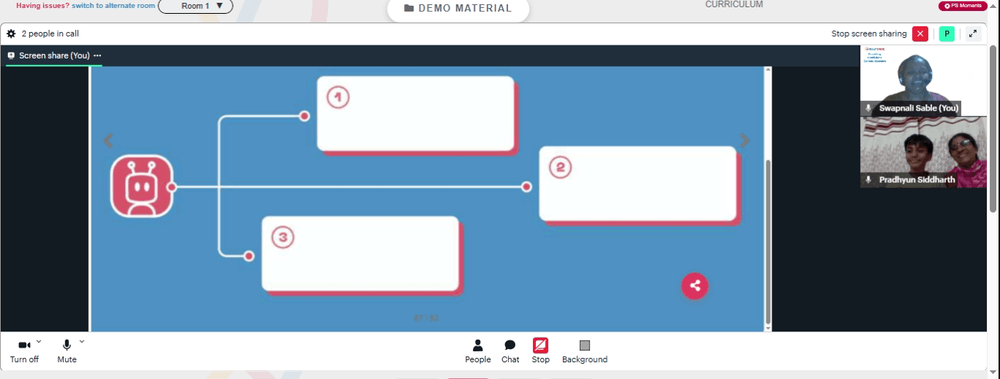The image size is (1000, 379).
Task: Open the People panel
Action: click(478, 351)
